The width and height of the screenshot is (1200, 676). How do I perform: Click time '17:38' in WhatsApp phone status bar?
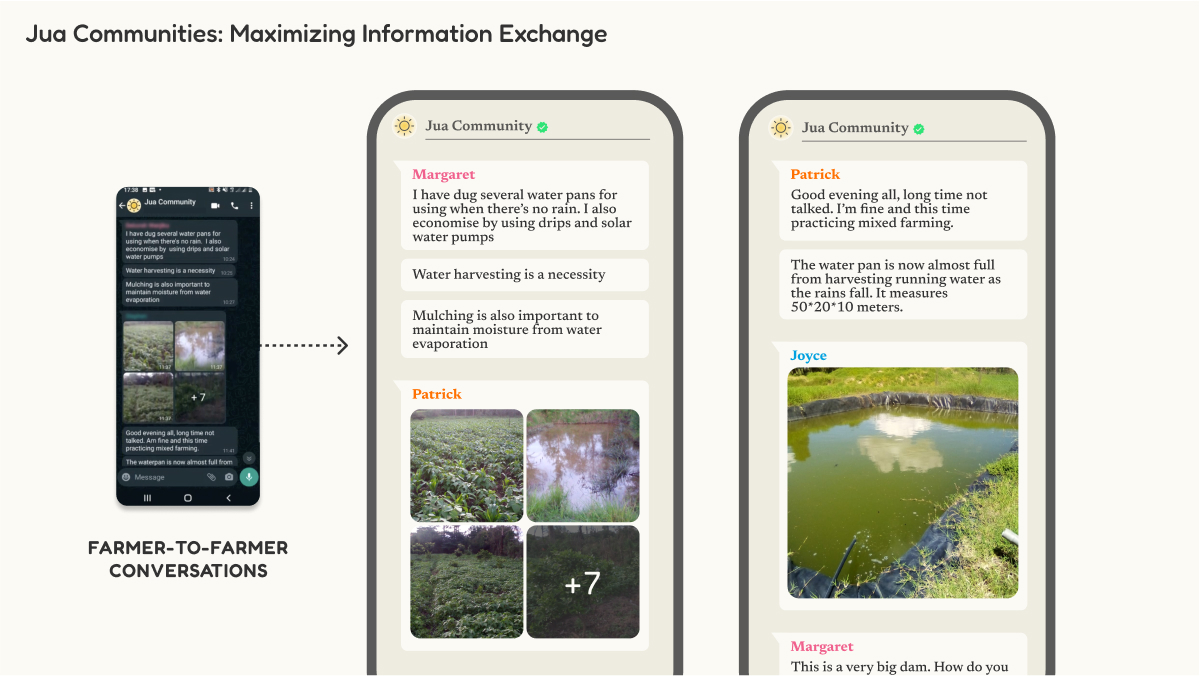(x=131, y=190)
